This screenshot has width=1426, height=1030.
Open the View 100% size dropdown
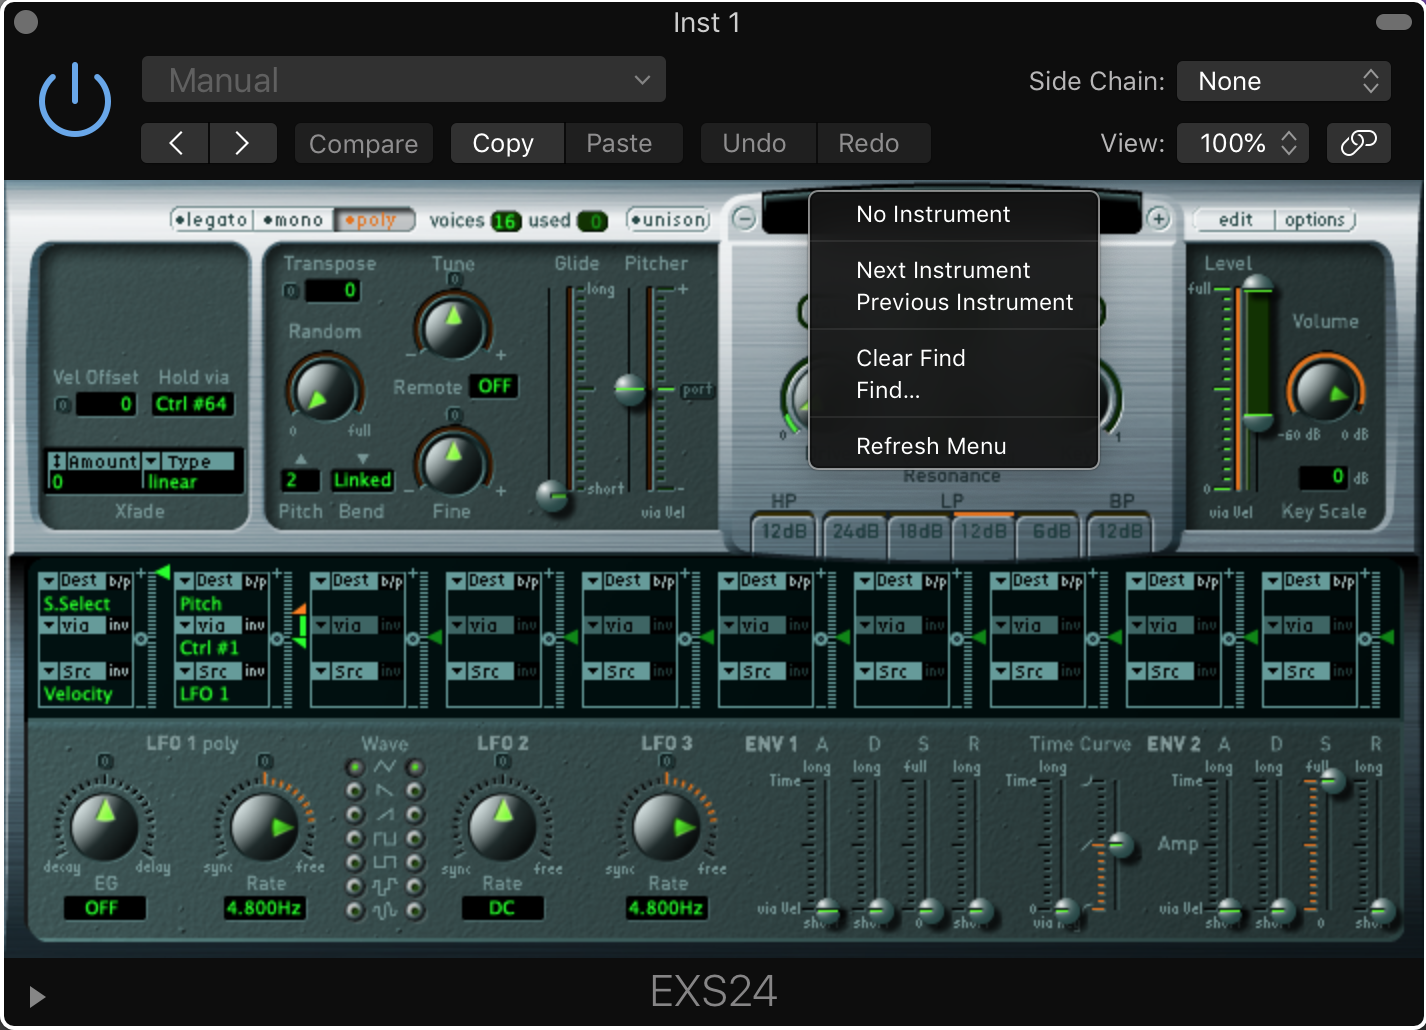(1245, 143)
